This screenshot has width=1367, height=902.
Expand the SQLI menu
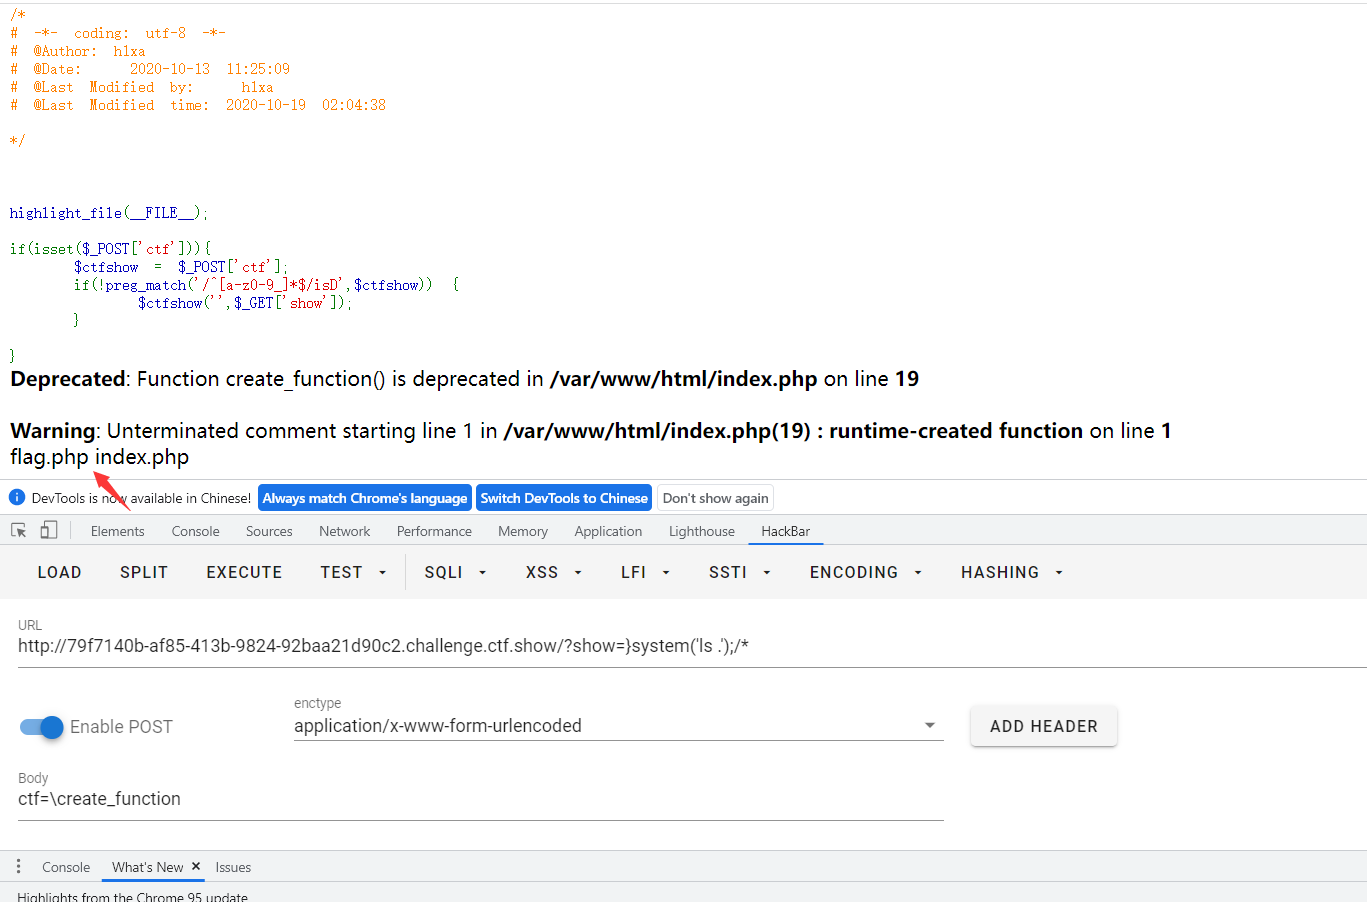point(455,572)
